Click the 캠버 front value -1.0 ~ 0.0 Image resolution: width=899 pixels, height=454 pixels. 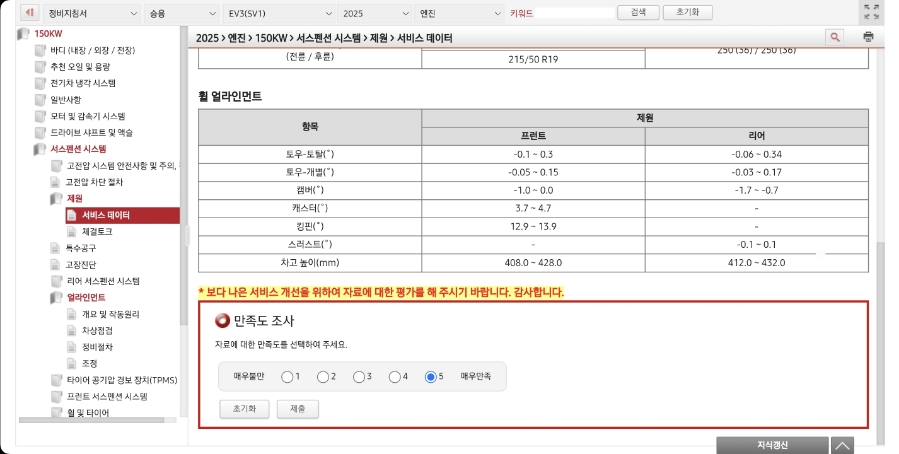[533, 190]
